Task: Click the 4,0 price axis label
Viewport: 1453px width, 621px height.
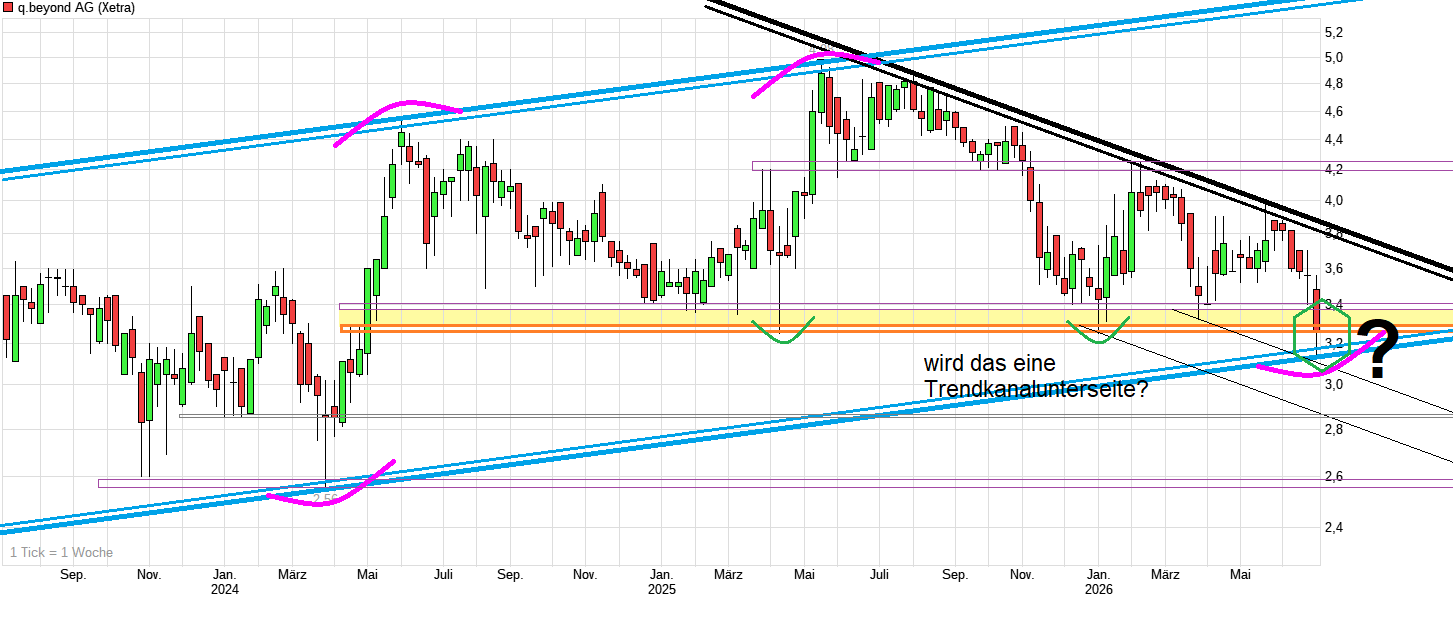Action: 1333,201
